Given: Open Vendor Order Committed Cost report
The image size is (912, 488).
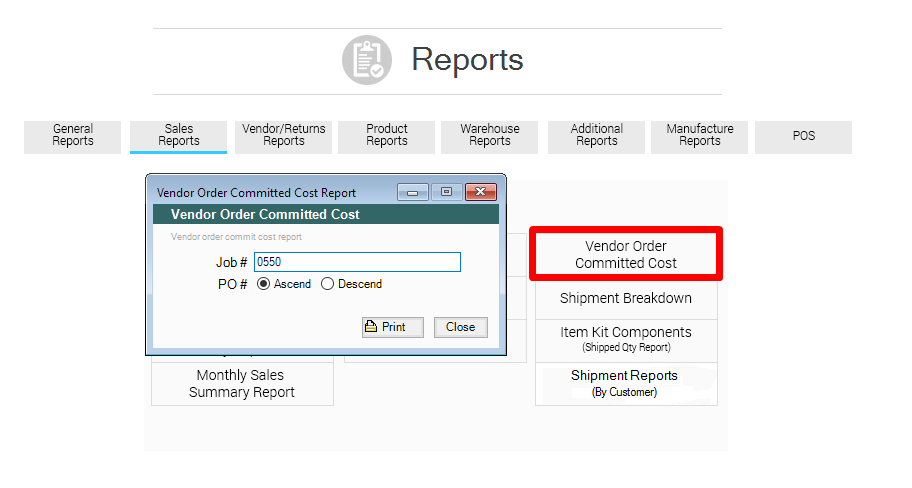Looking at the screenshot, I should tap(626, 255).
